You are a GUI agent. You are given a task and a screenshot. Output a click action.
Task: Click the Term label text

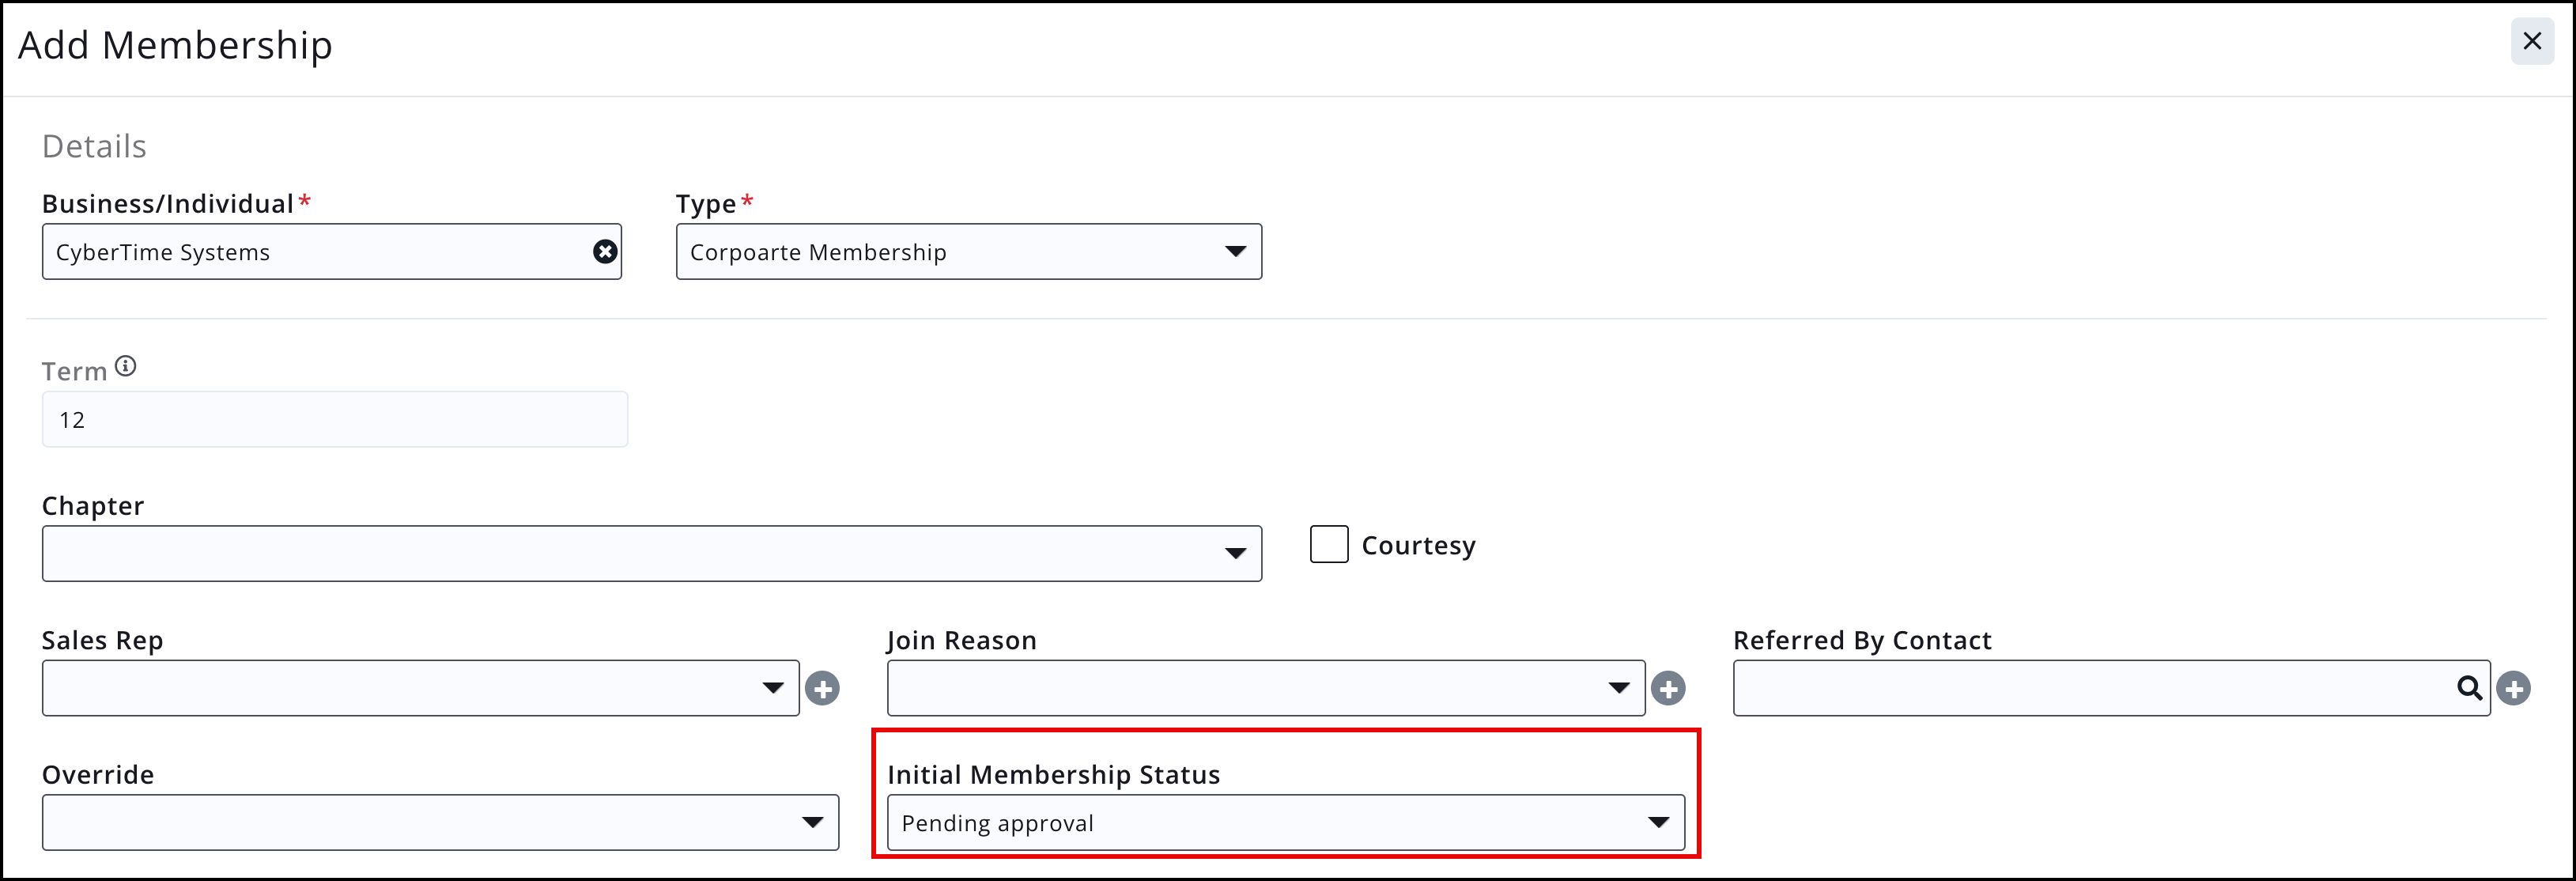click(74, 372)
